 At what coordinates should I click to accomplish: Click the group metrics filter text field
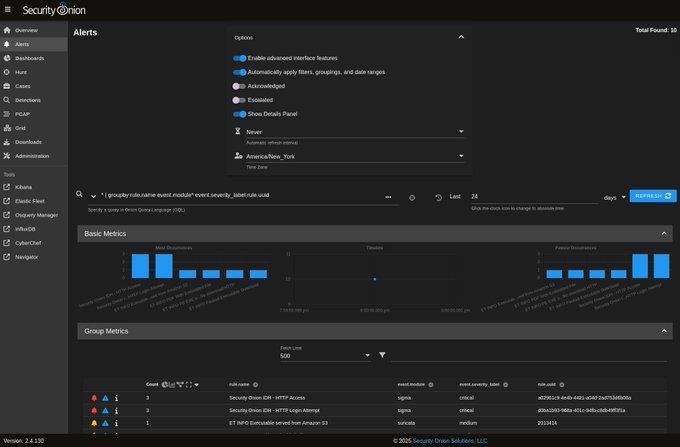[x=529, y=356]
